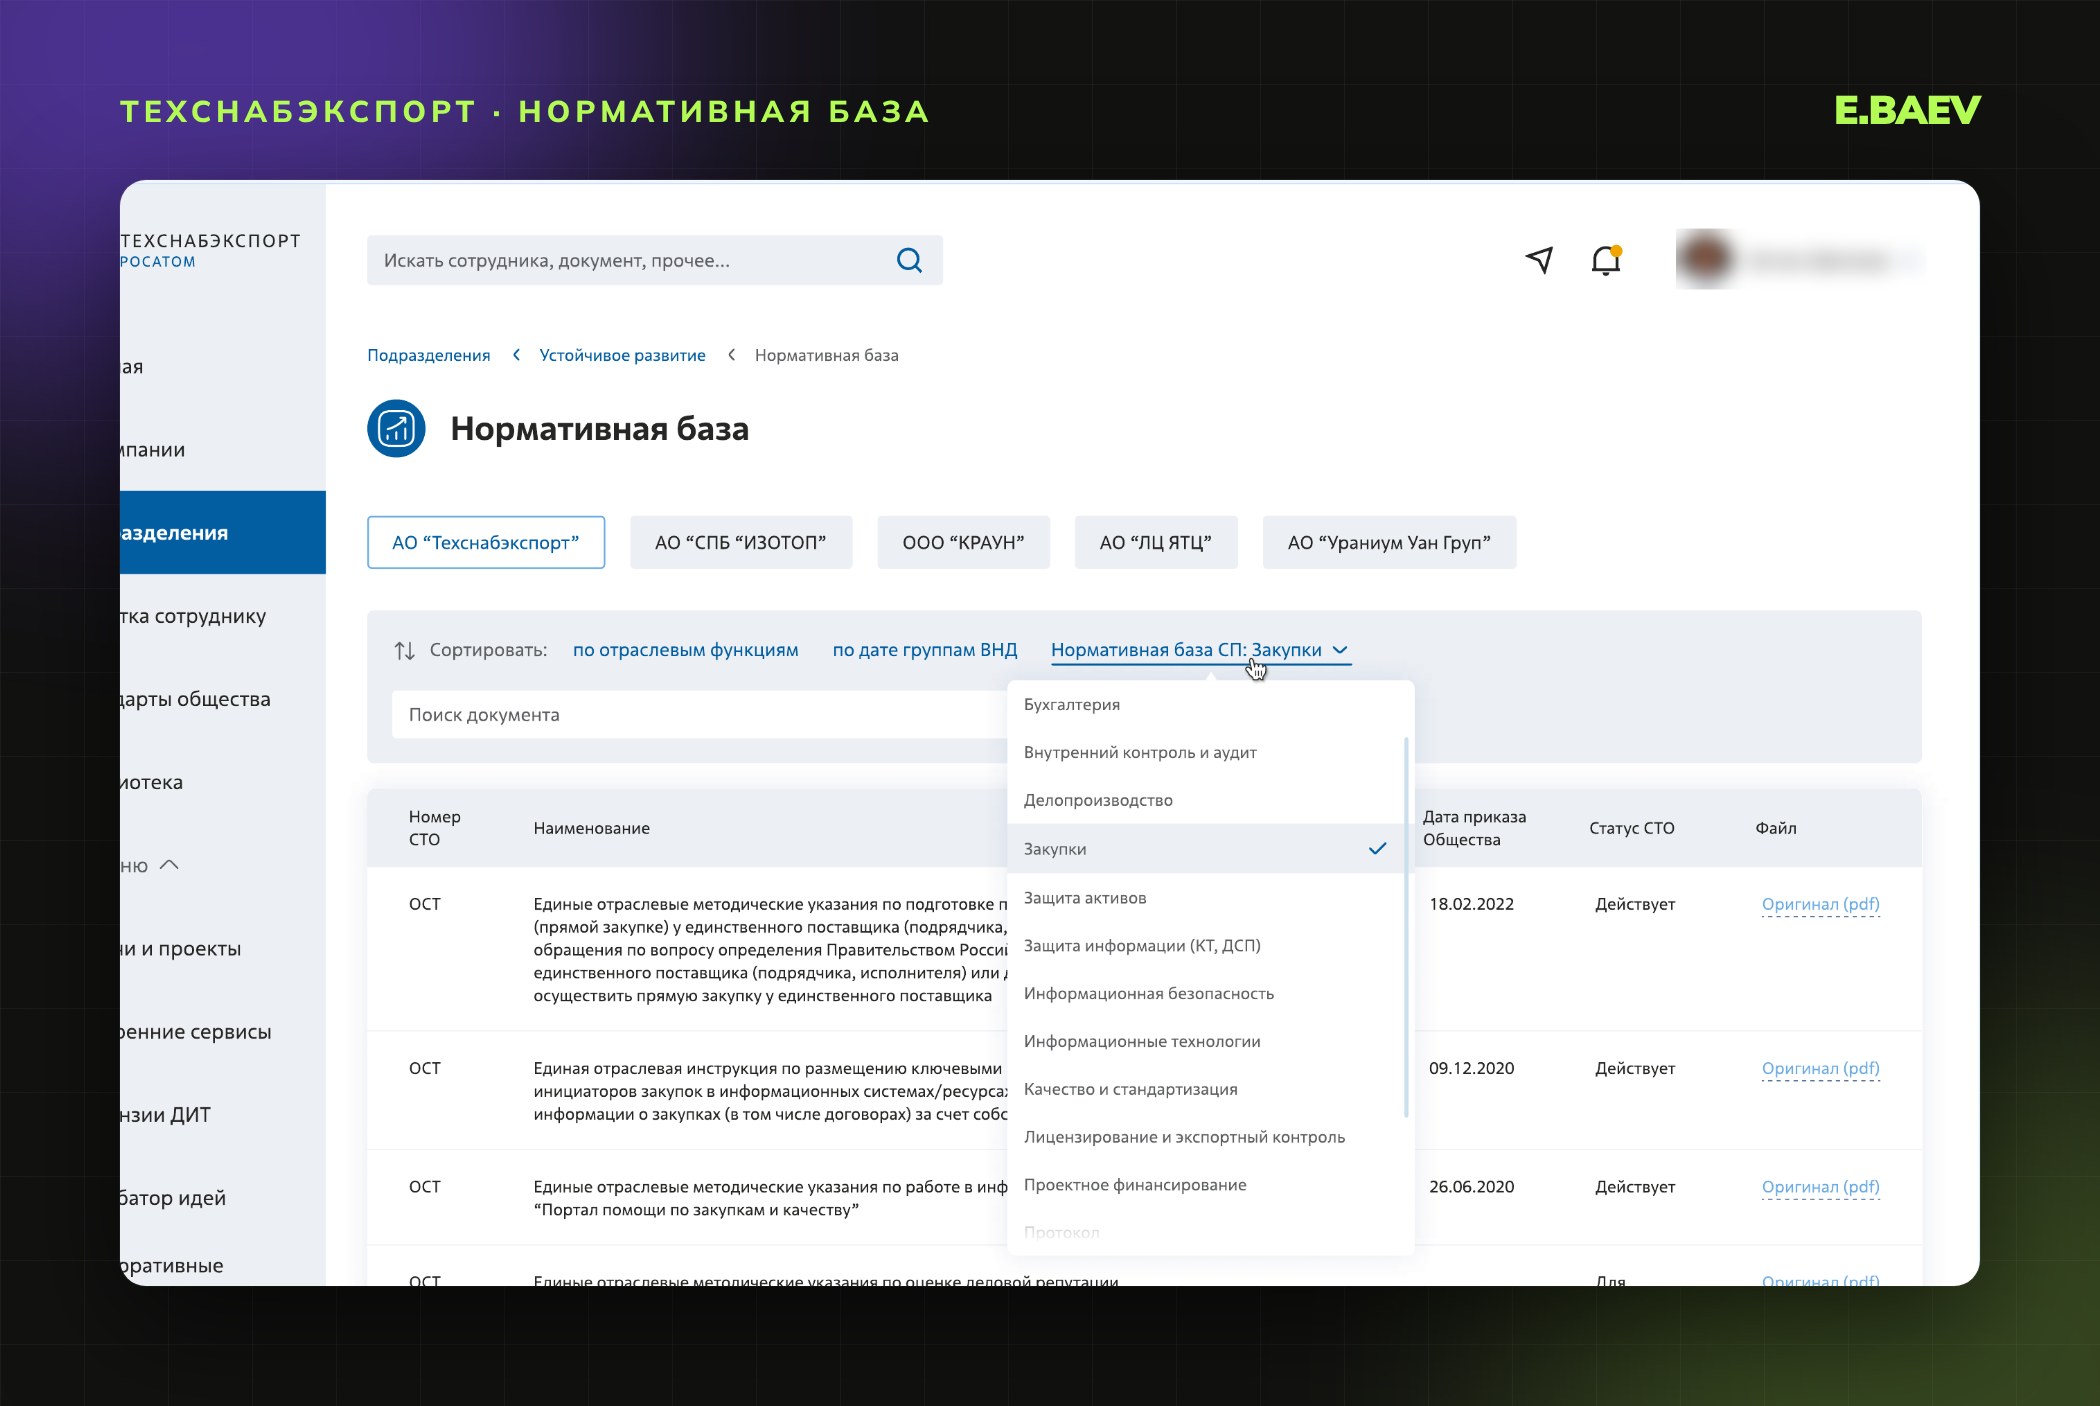Screen dimensions: 2100x1406
Task: Open Оригинал (pdf) for 26.06.2020 row
Action: (1820, 1187)
